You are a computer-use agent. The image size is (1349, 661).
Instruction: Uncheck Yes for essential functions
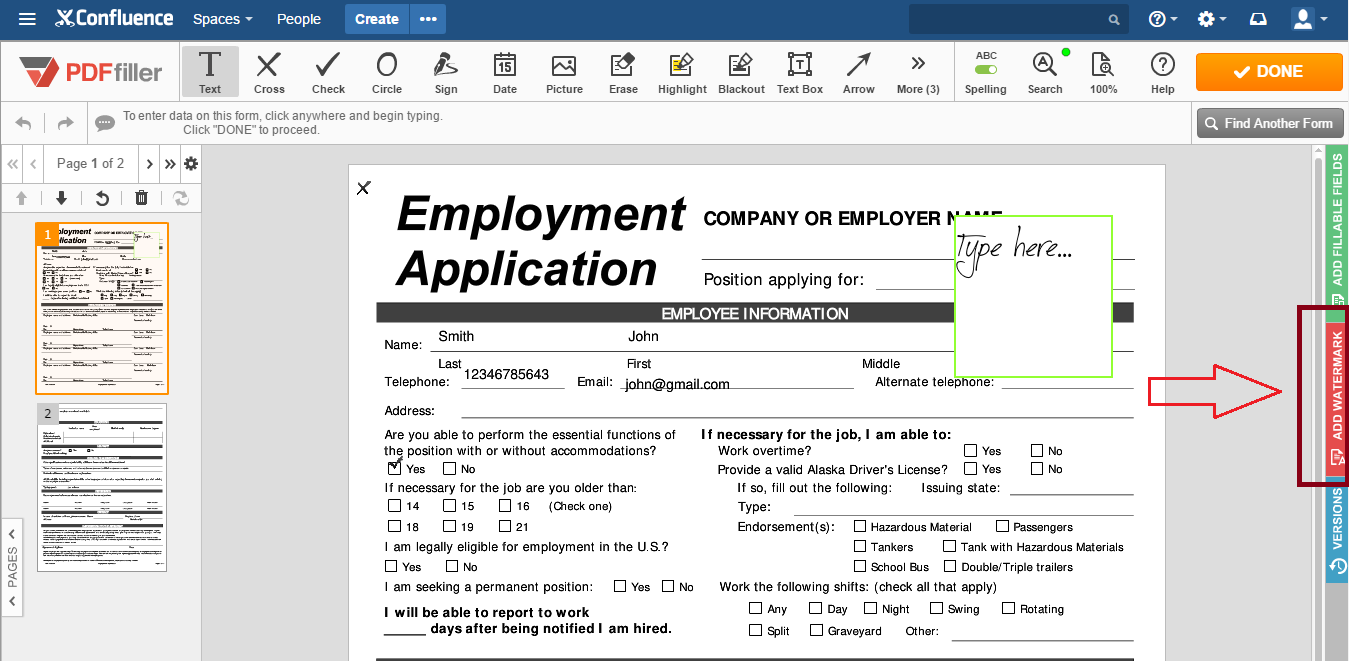[395, 467]
